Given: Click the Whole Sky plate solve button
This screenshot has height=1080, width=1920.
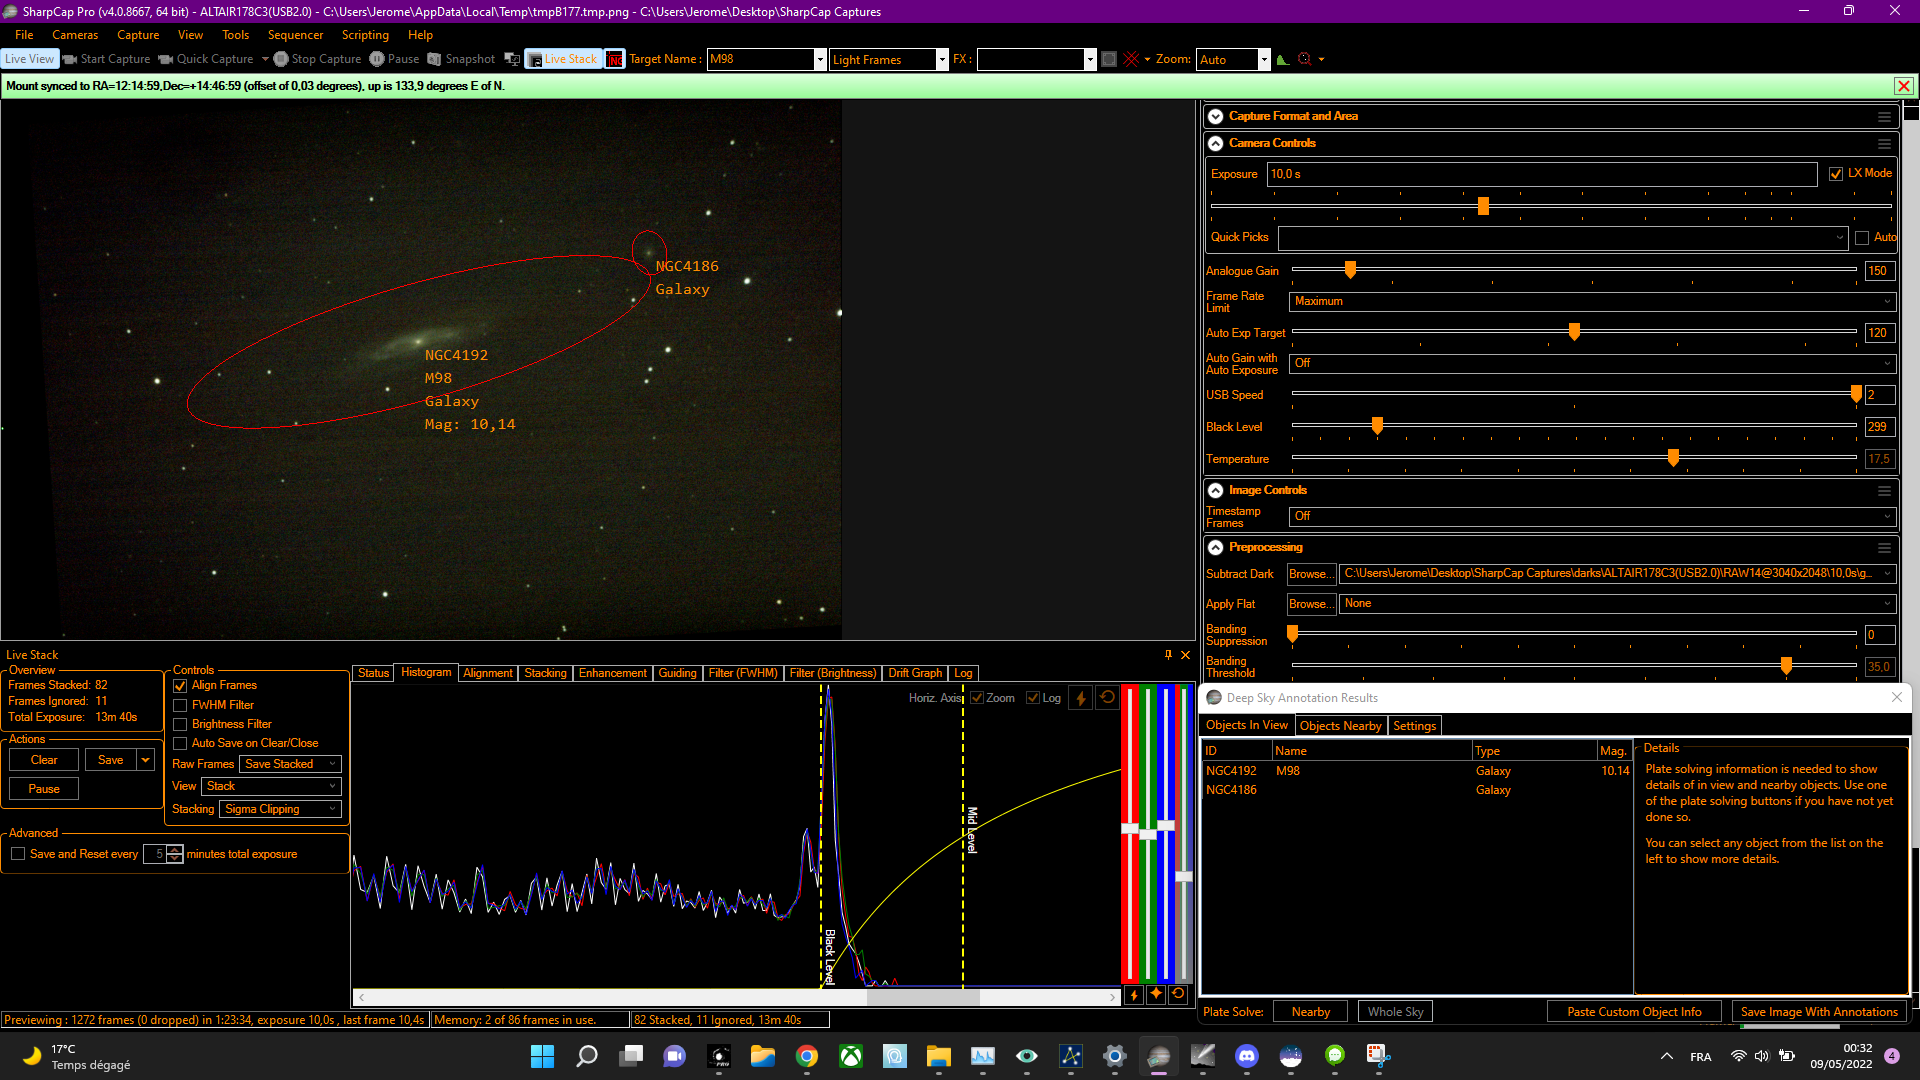Looking at the screenshot, I should 1395,1012.
